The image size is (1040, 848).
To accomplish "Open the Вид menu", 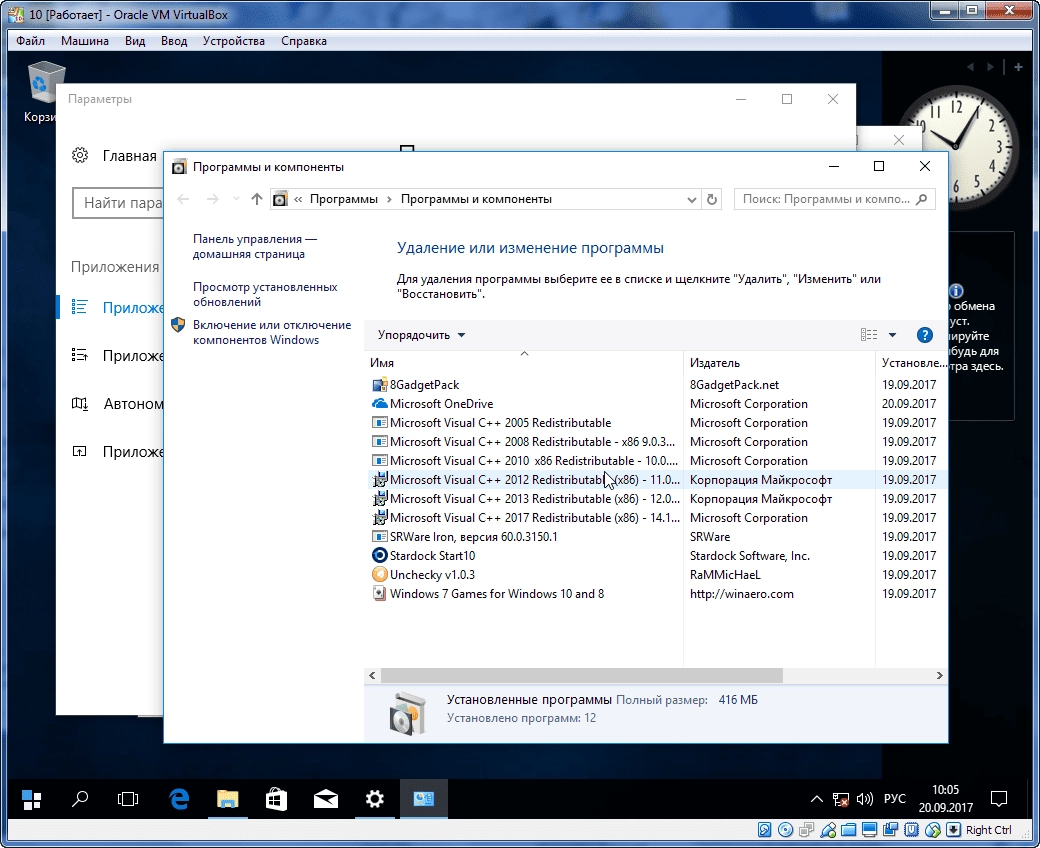I will (135, 40).
